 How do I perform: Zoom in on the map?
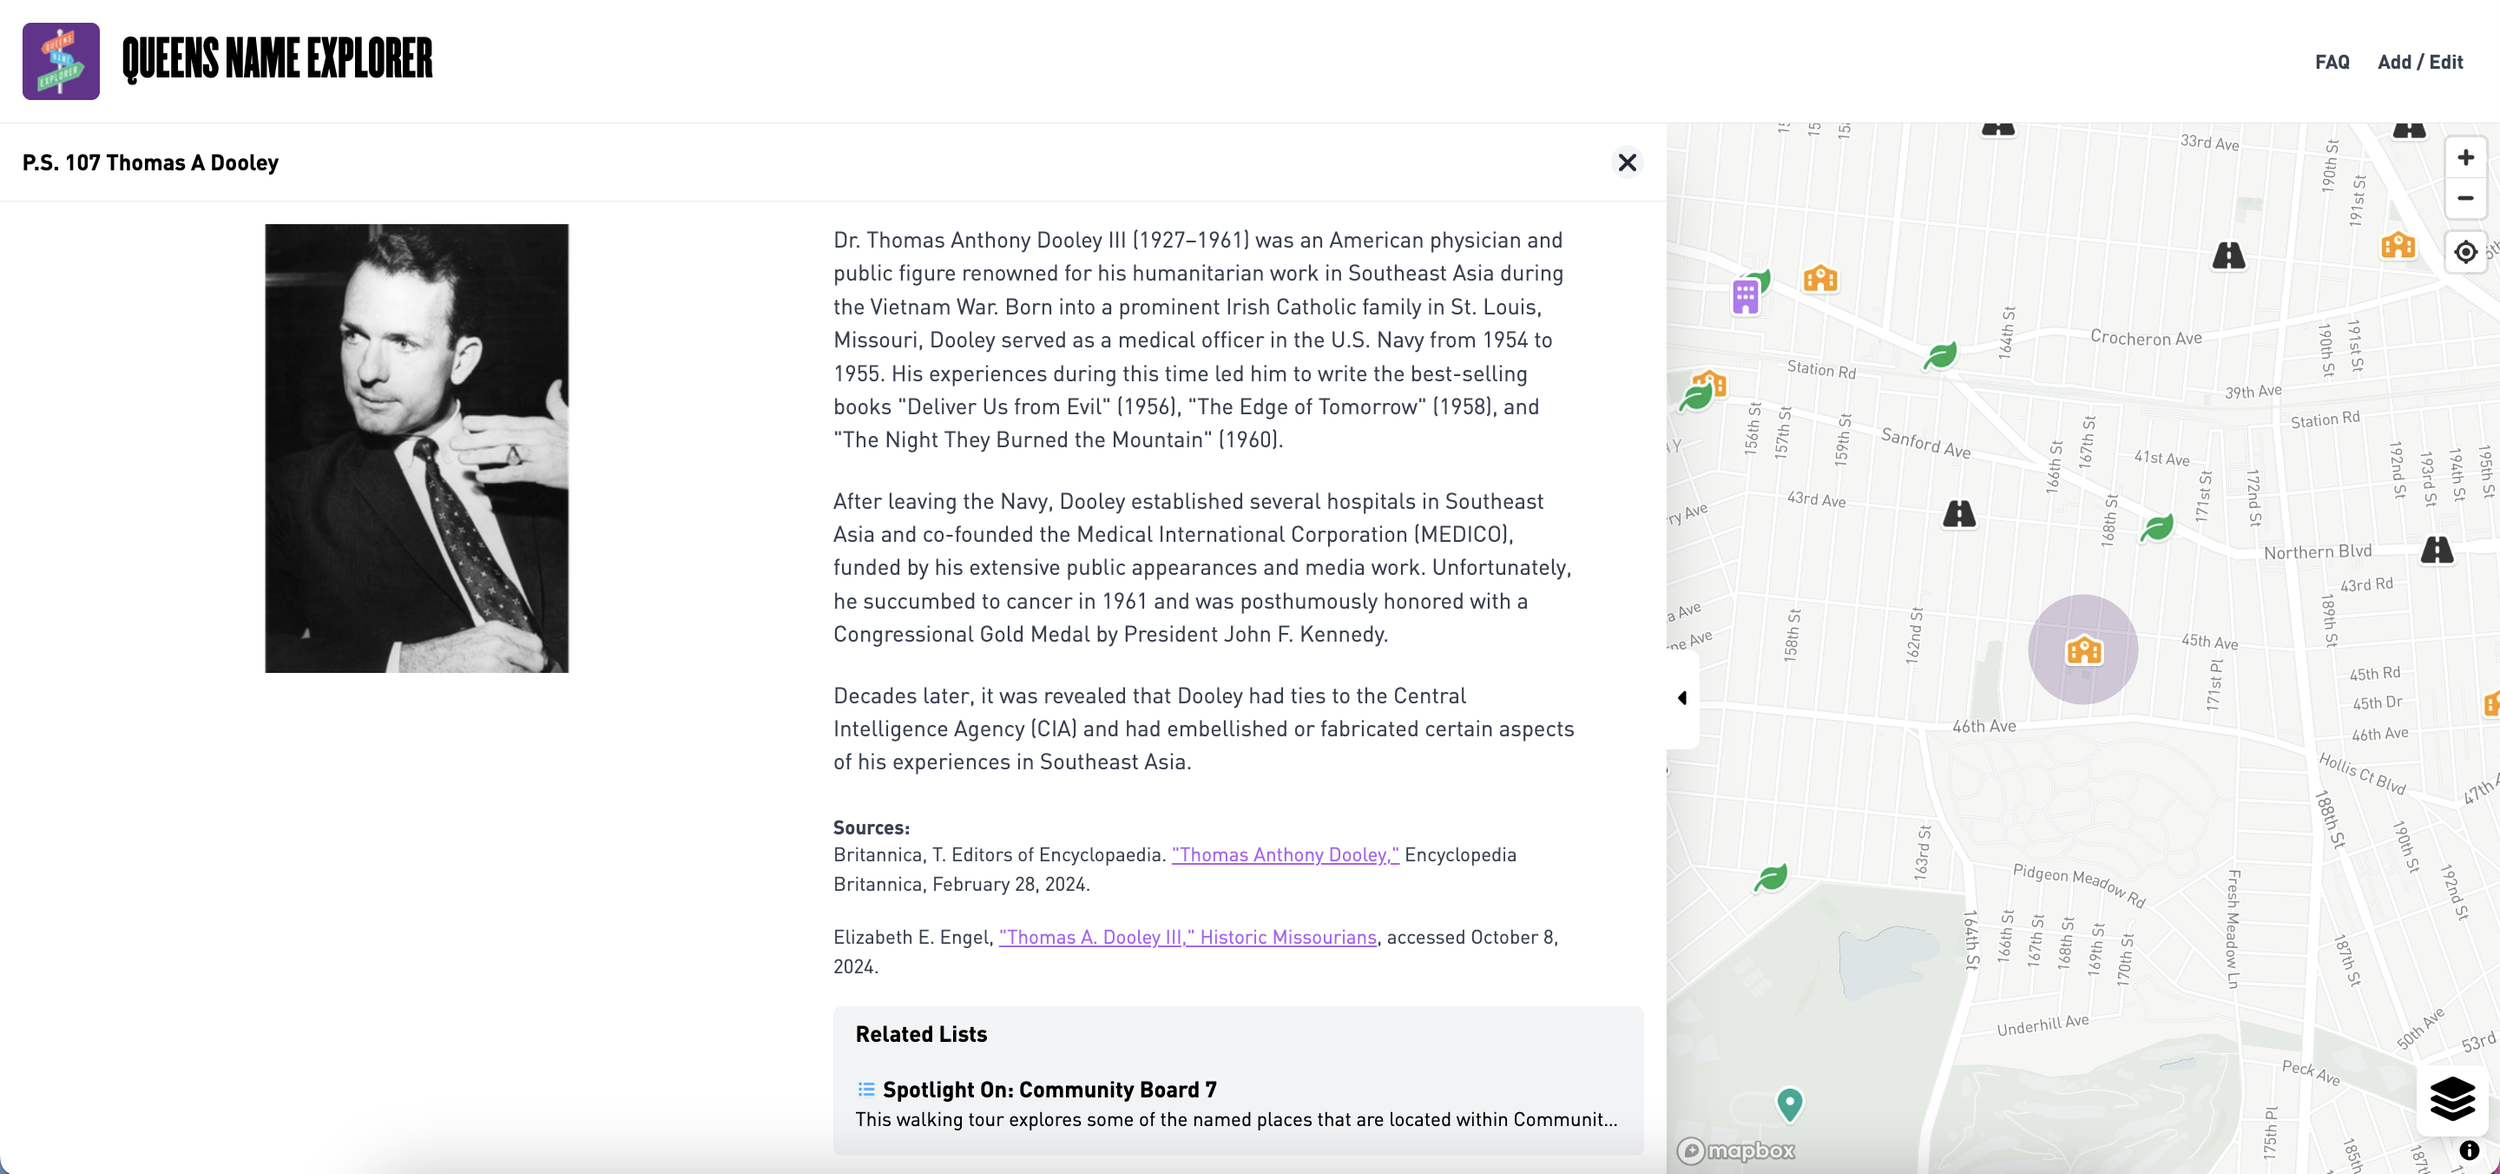(x=2465, y=158)
